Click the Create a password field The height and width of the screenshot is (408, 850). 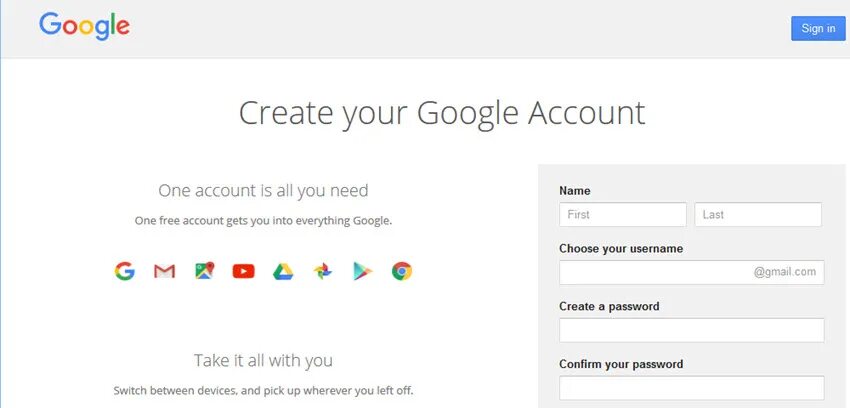pyautogui.click(x=692, y=330)
